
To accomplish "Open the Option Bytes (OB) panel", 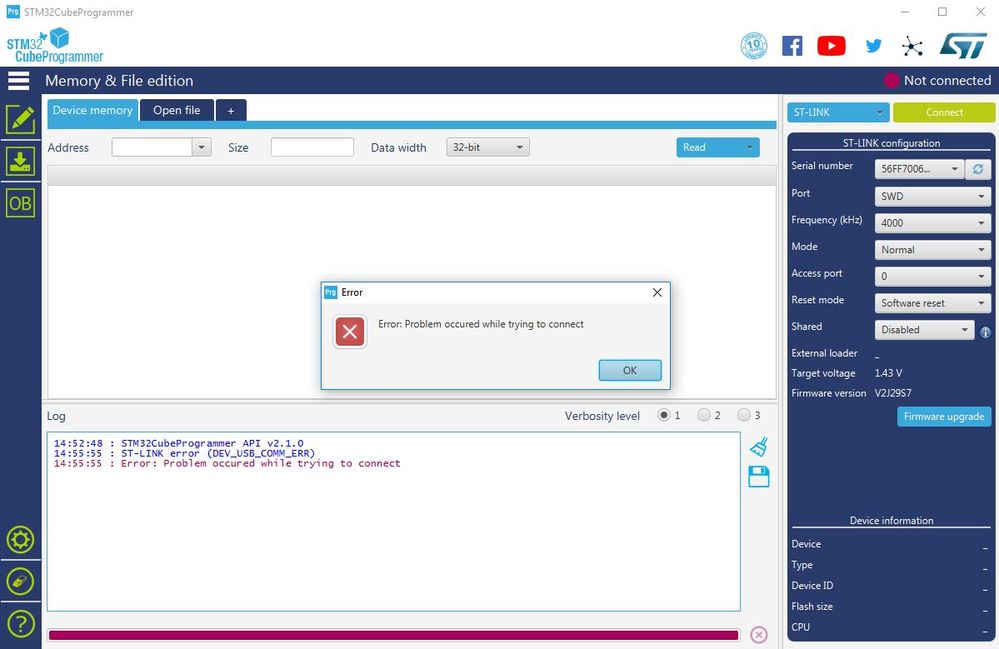I will coord(20,203).
